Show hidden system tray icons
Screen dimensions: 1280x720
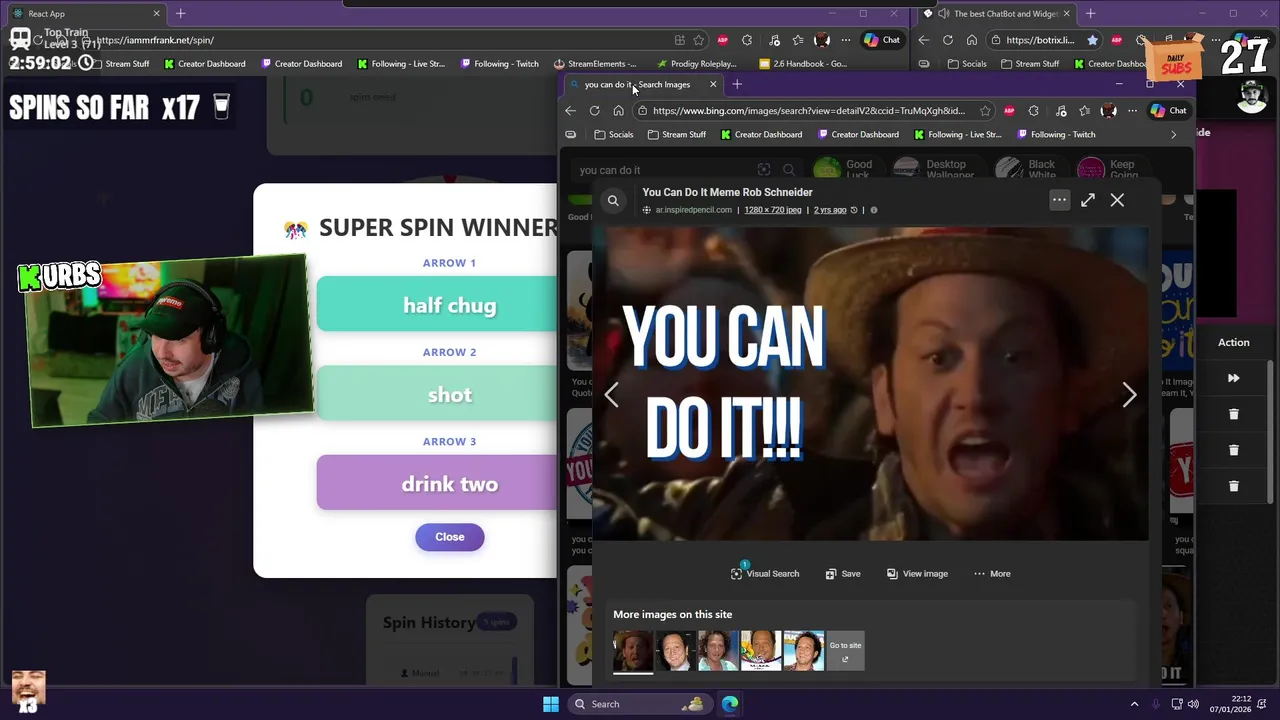pos(1134,704)
